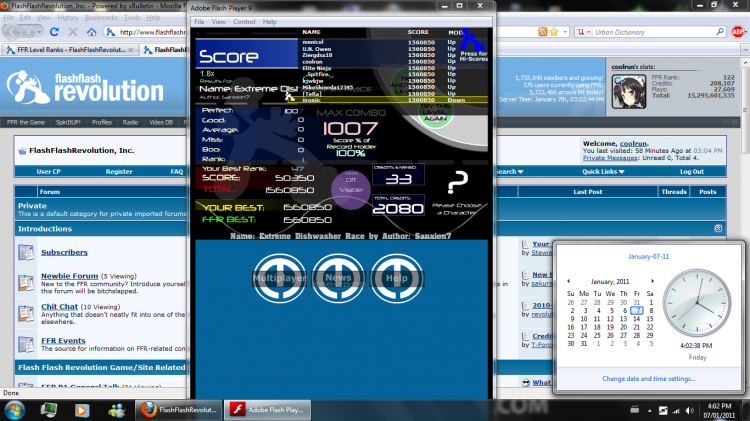Click the search magnifier icon
Screen dimensions: 750x421
720,32
